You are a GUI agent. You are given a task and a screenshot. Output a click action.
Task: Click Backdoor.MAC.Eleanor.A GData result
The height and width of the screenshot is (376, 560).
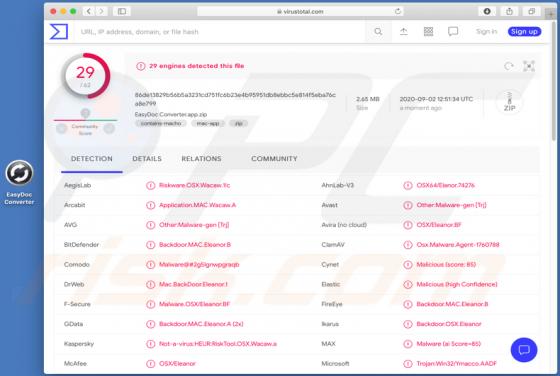[x=201, y=324]
